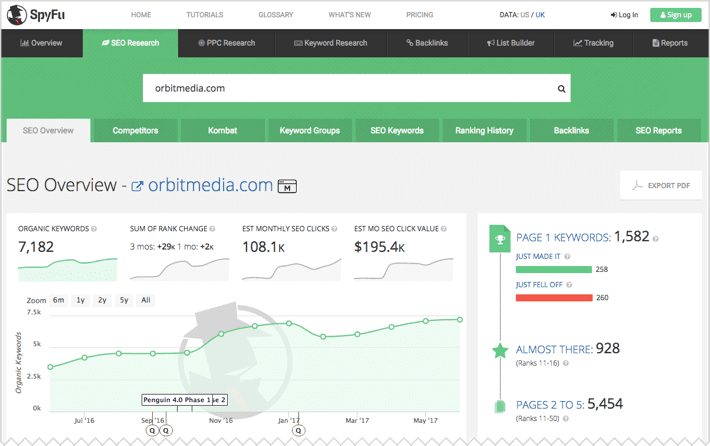The width and height of the screenshot is (710, 446).
Task: Click the Almost There heading link
Action: (554, 350)
